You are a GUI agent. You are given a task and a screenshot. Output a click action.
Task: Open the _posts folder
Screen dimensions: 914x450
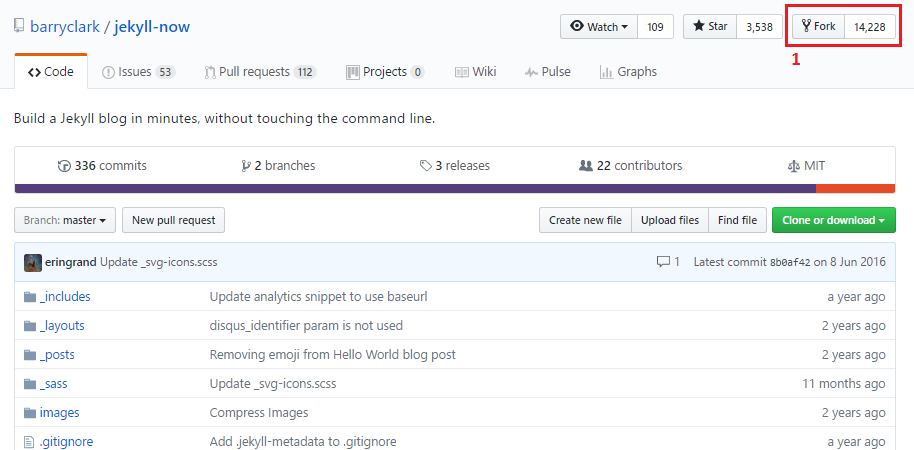(57, 355)
